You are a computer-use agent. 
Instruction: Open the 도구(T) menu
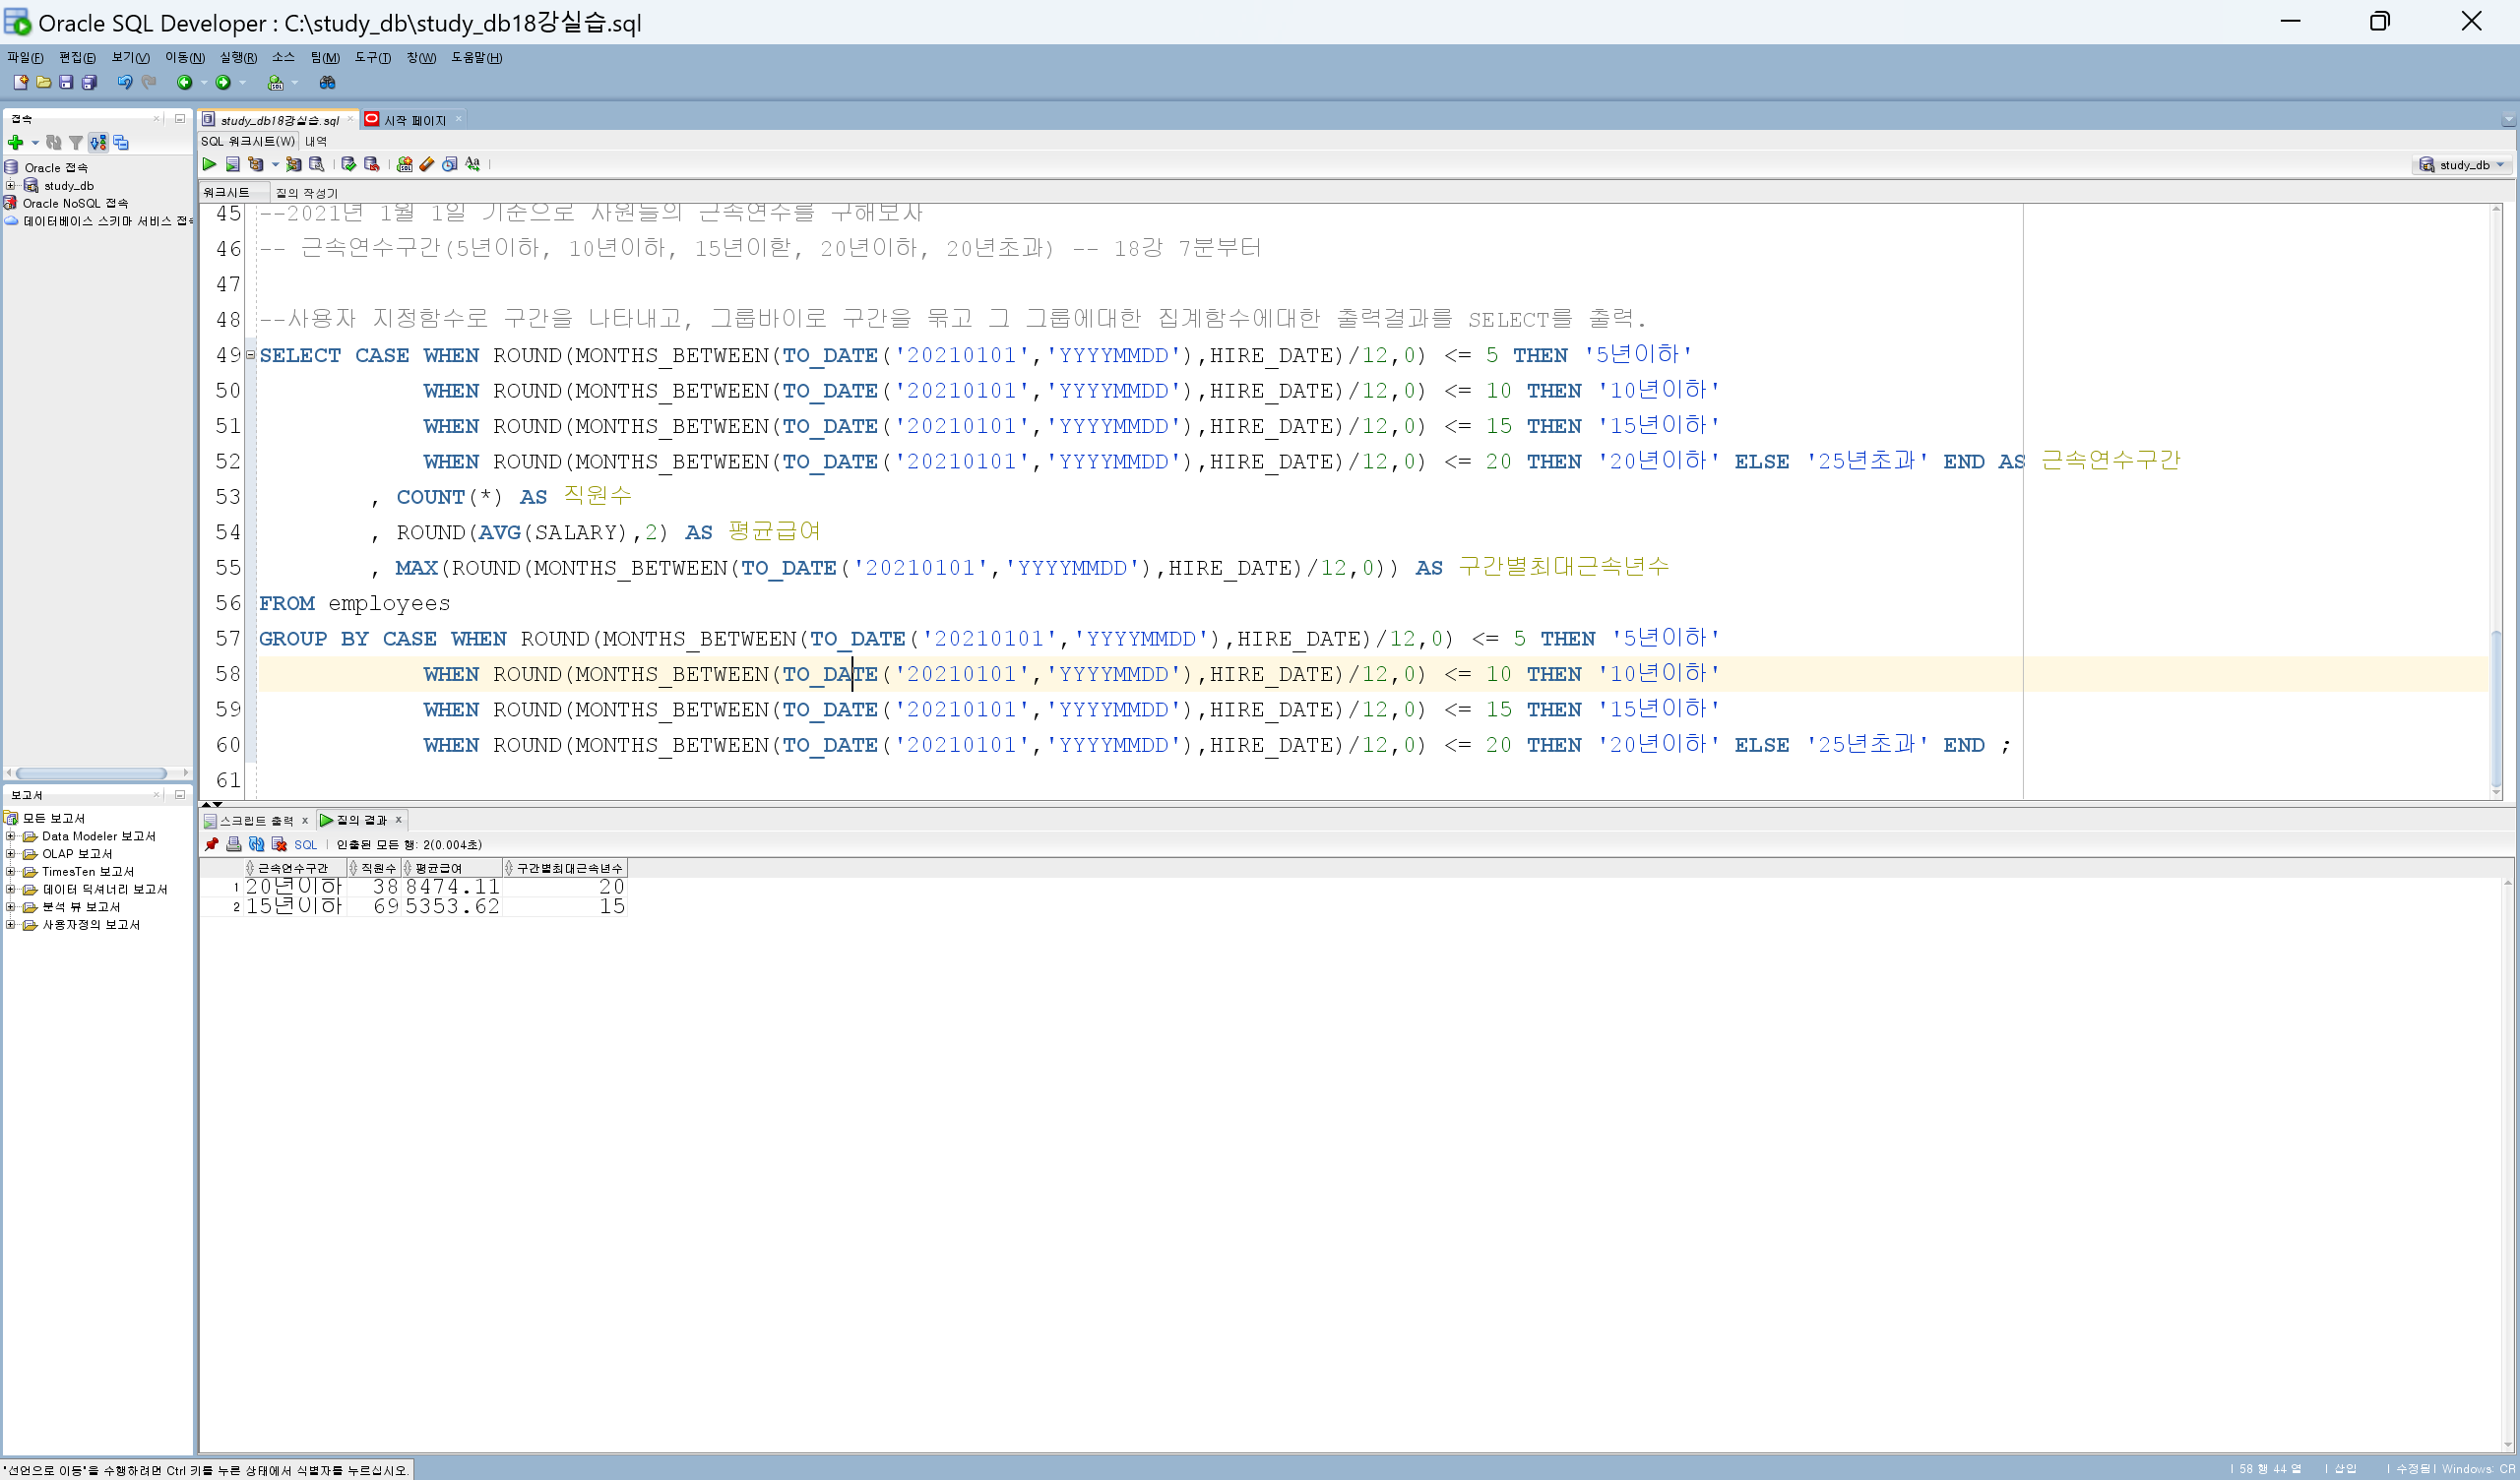372,58
